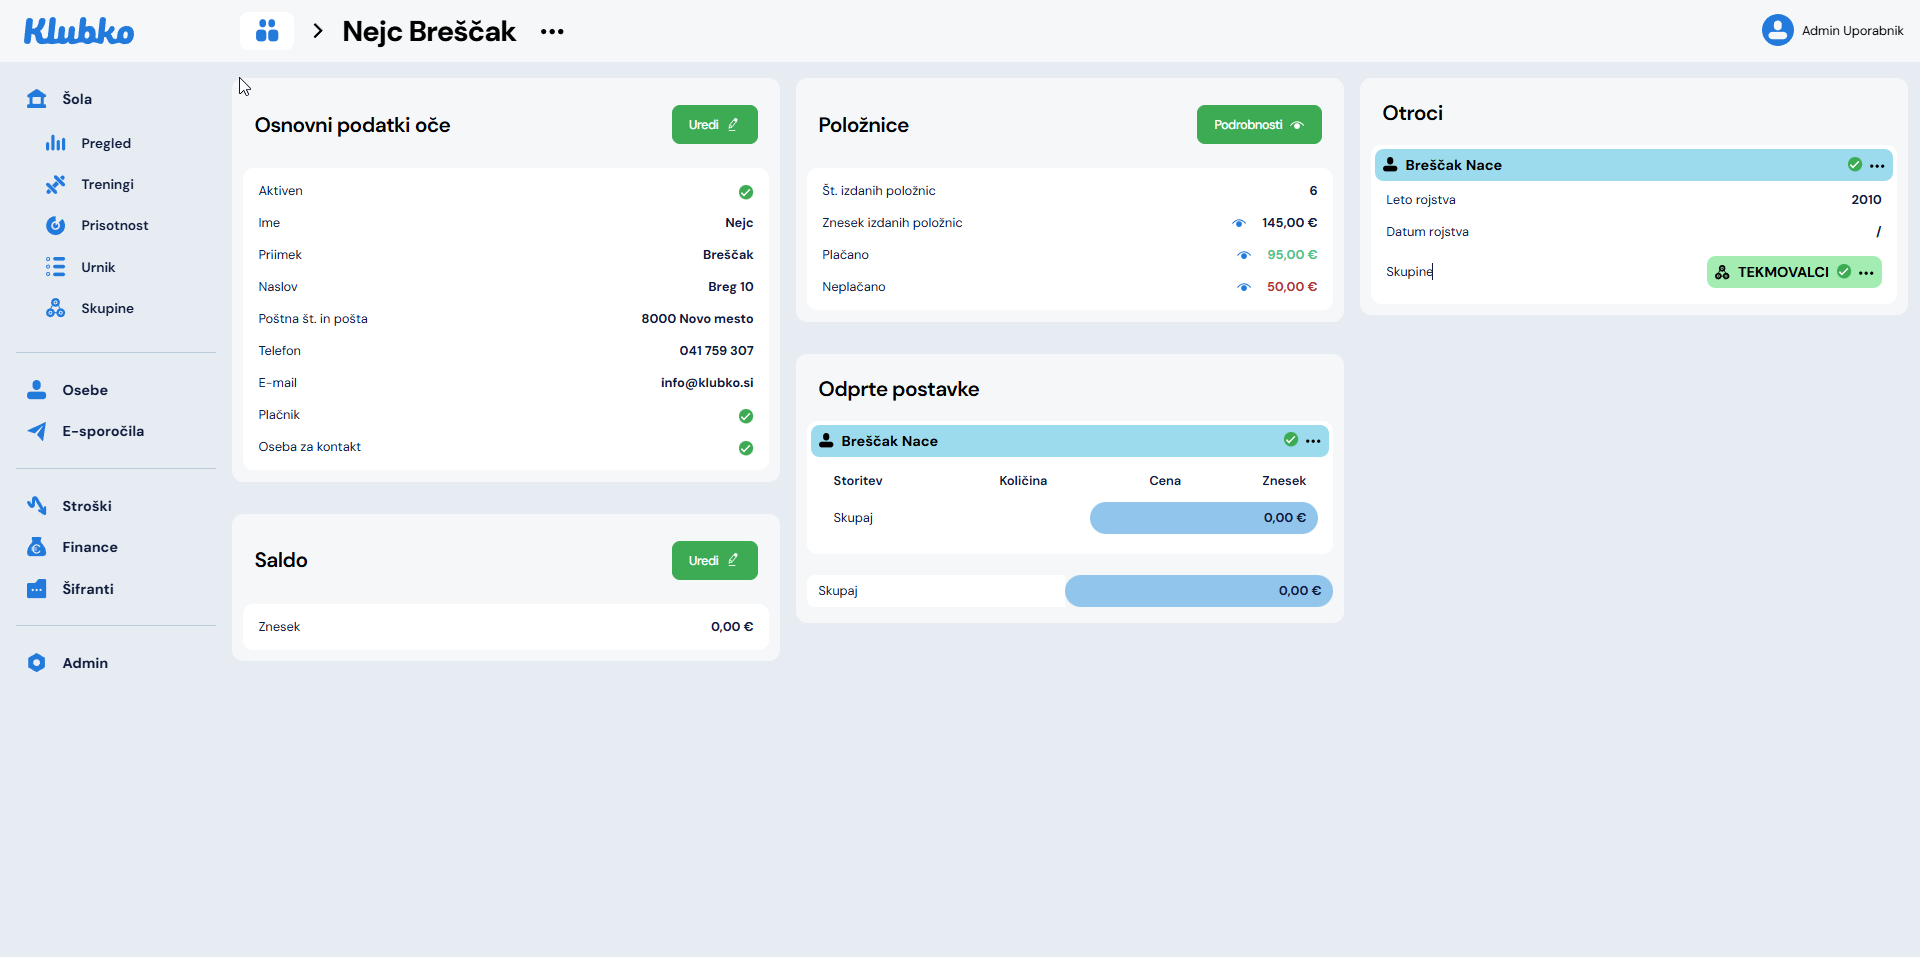Open TEKMOVALCI group options menu
1920x957 pixels.
coord(1866,273)
